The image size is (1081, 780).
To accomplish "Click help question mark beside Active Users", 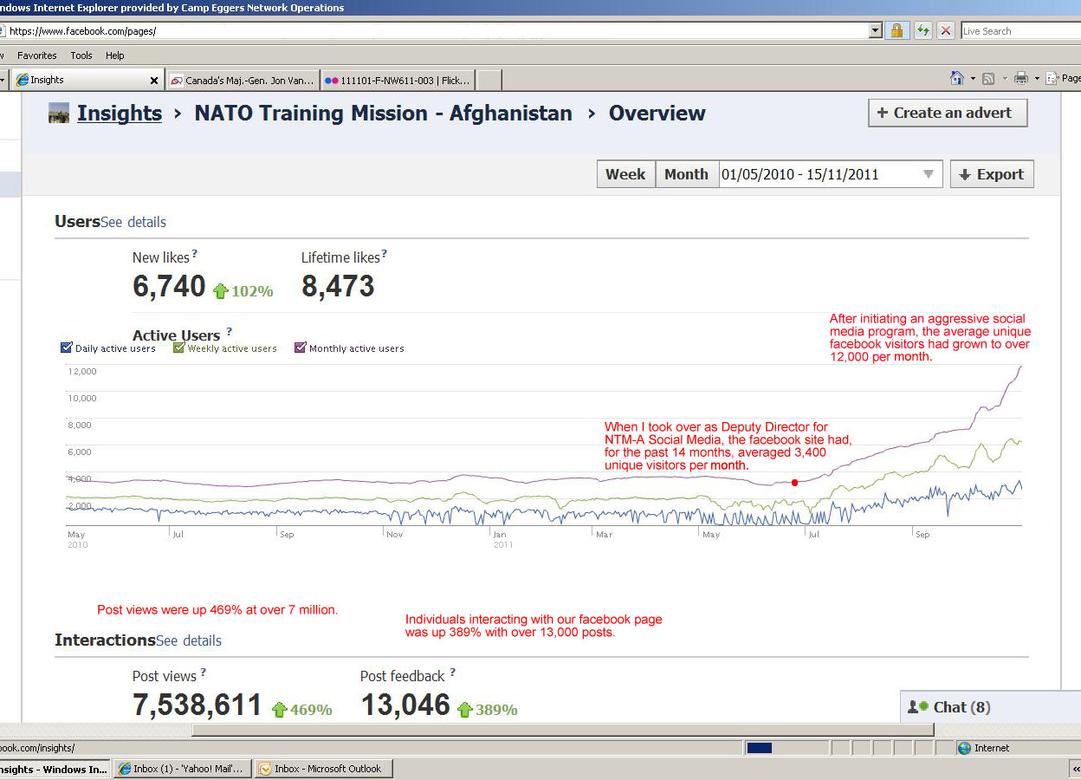I will [x=229, y=331].
